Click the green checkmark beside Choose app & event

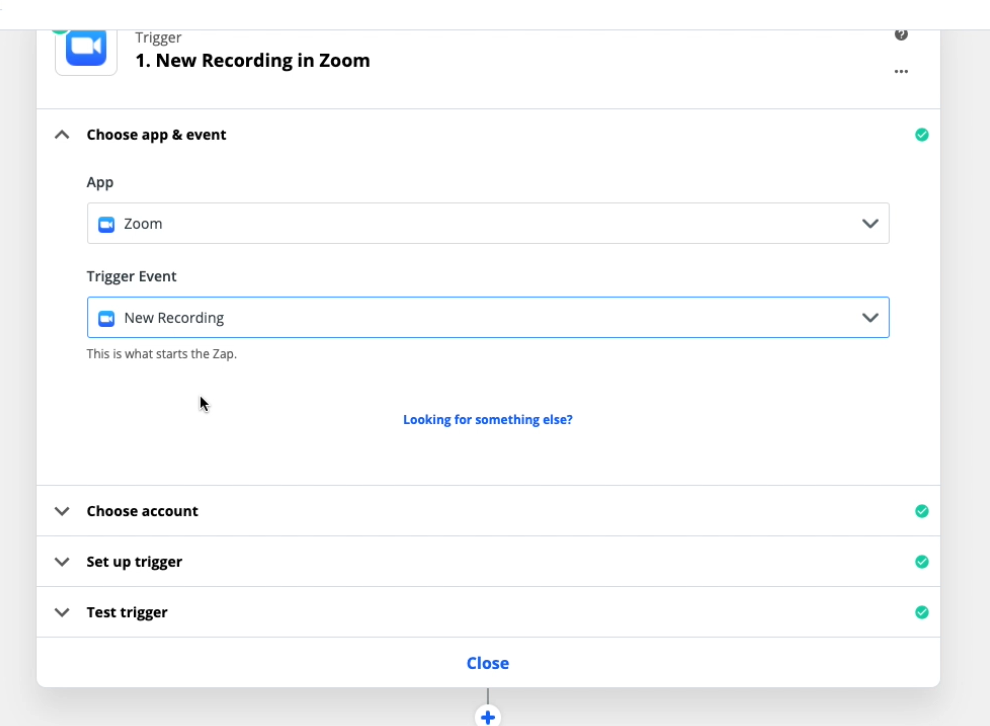[922, 134]
